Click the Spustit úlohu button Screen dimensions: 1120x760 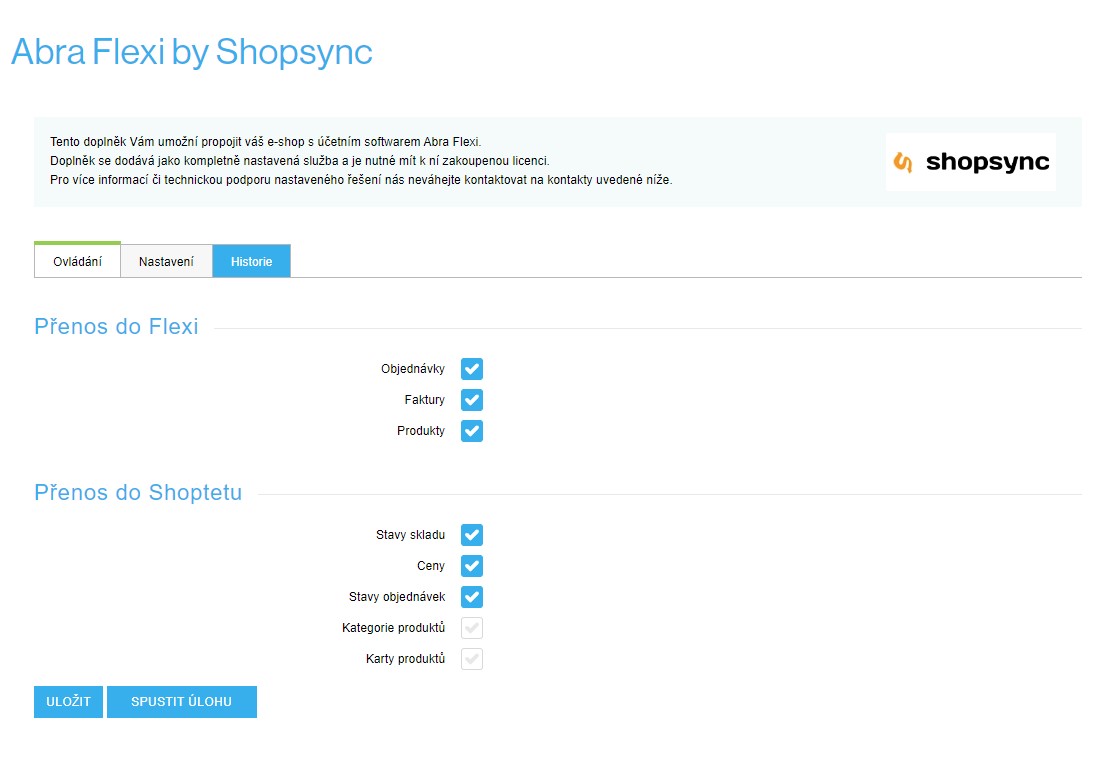(x=181, y=702)
